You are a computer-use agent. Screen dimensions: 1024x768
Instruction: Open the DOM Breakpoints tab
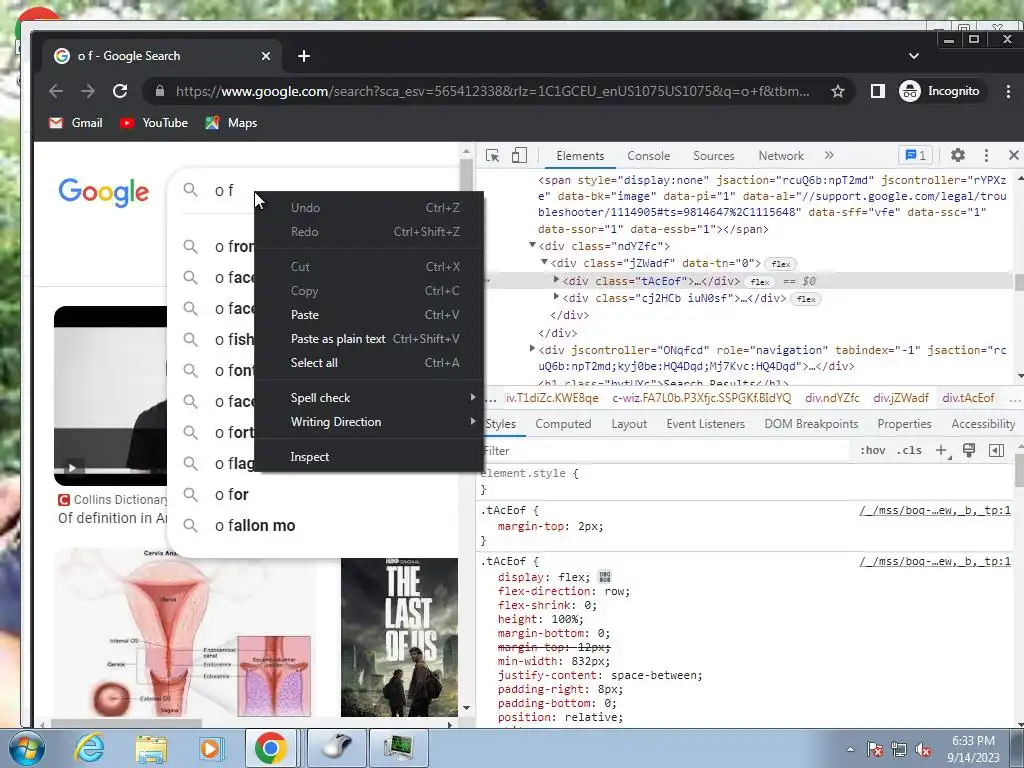click(811, 424)
